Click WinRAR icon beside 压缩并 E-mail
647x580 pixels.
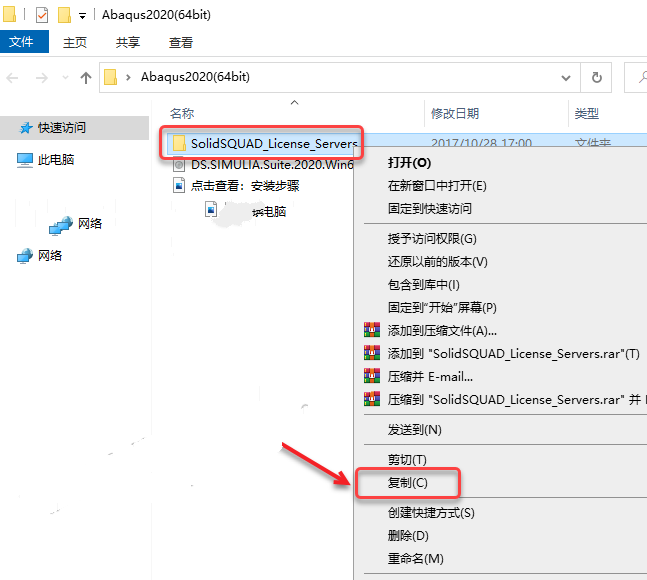[372, 376]
